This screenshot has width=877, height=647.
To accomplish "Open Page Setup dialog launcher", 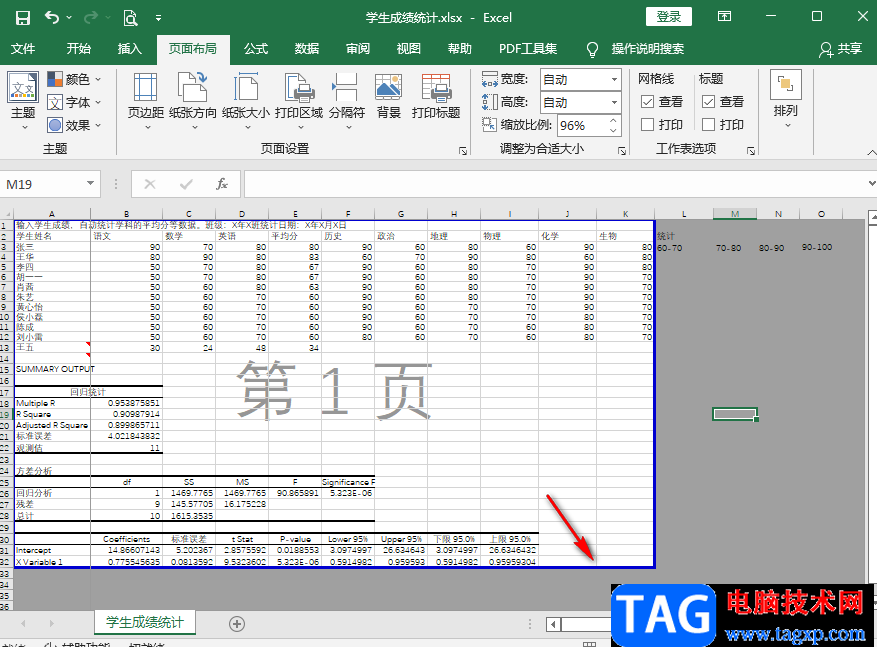I will point(463,150).
